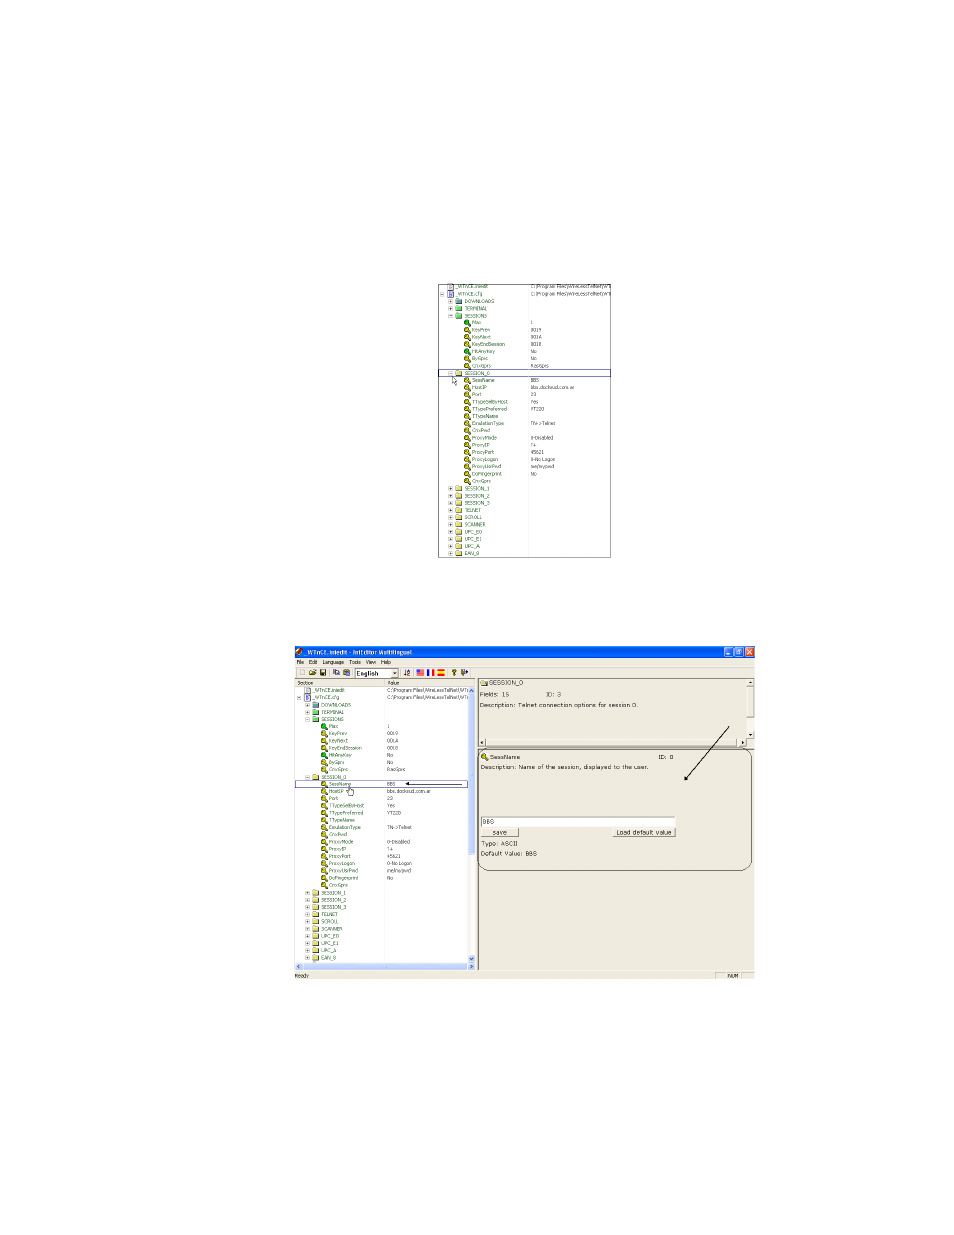This screenshot has height=1235, width=954.
Task: Select green Max key icon in IniEditor tree
Action: (x=324, y=726)
